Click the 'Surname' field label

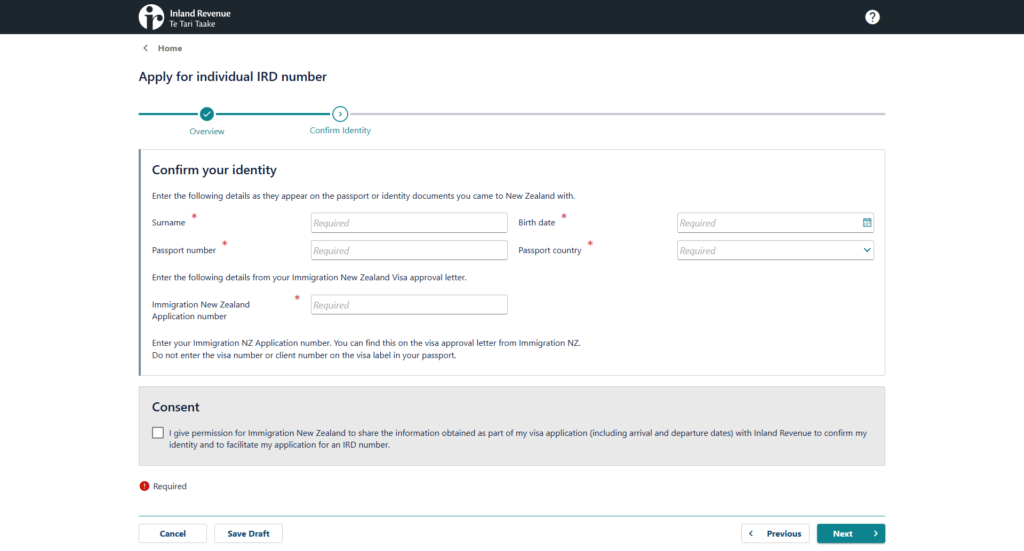click(168, 223)
